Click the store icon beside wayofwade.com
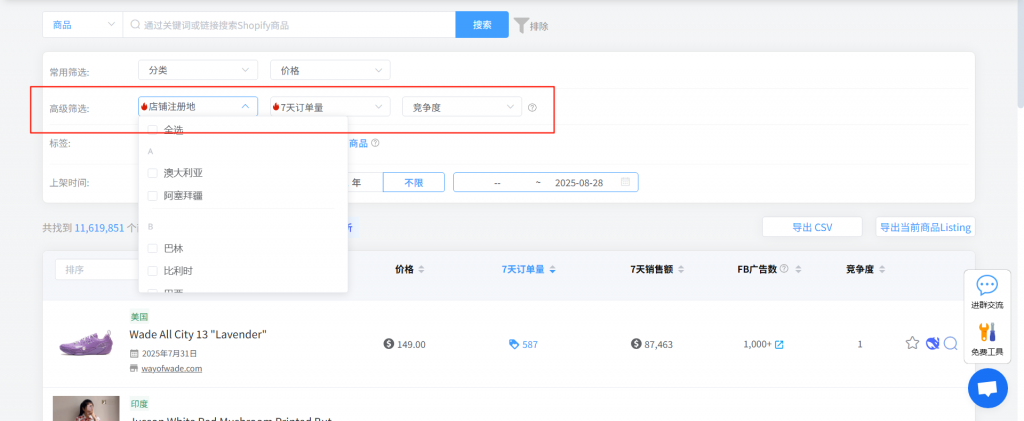 pos(135,368)
